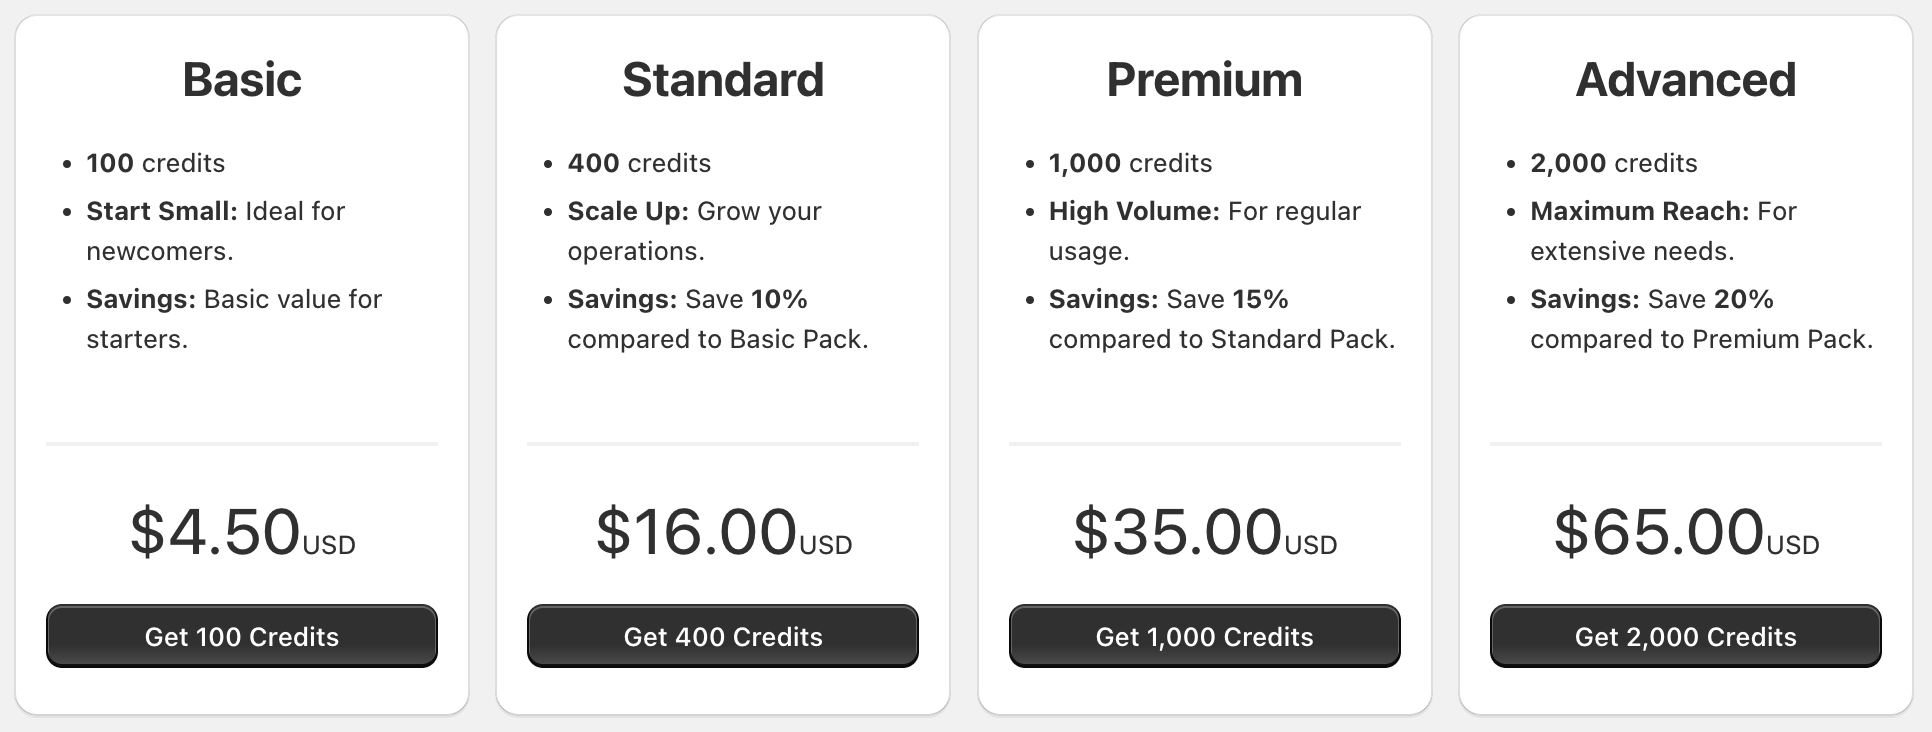Click the $4.50 USD price

coord(242,532)
